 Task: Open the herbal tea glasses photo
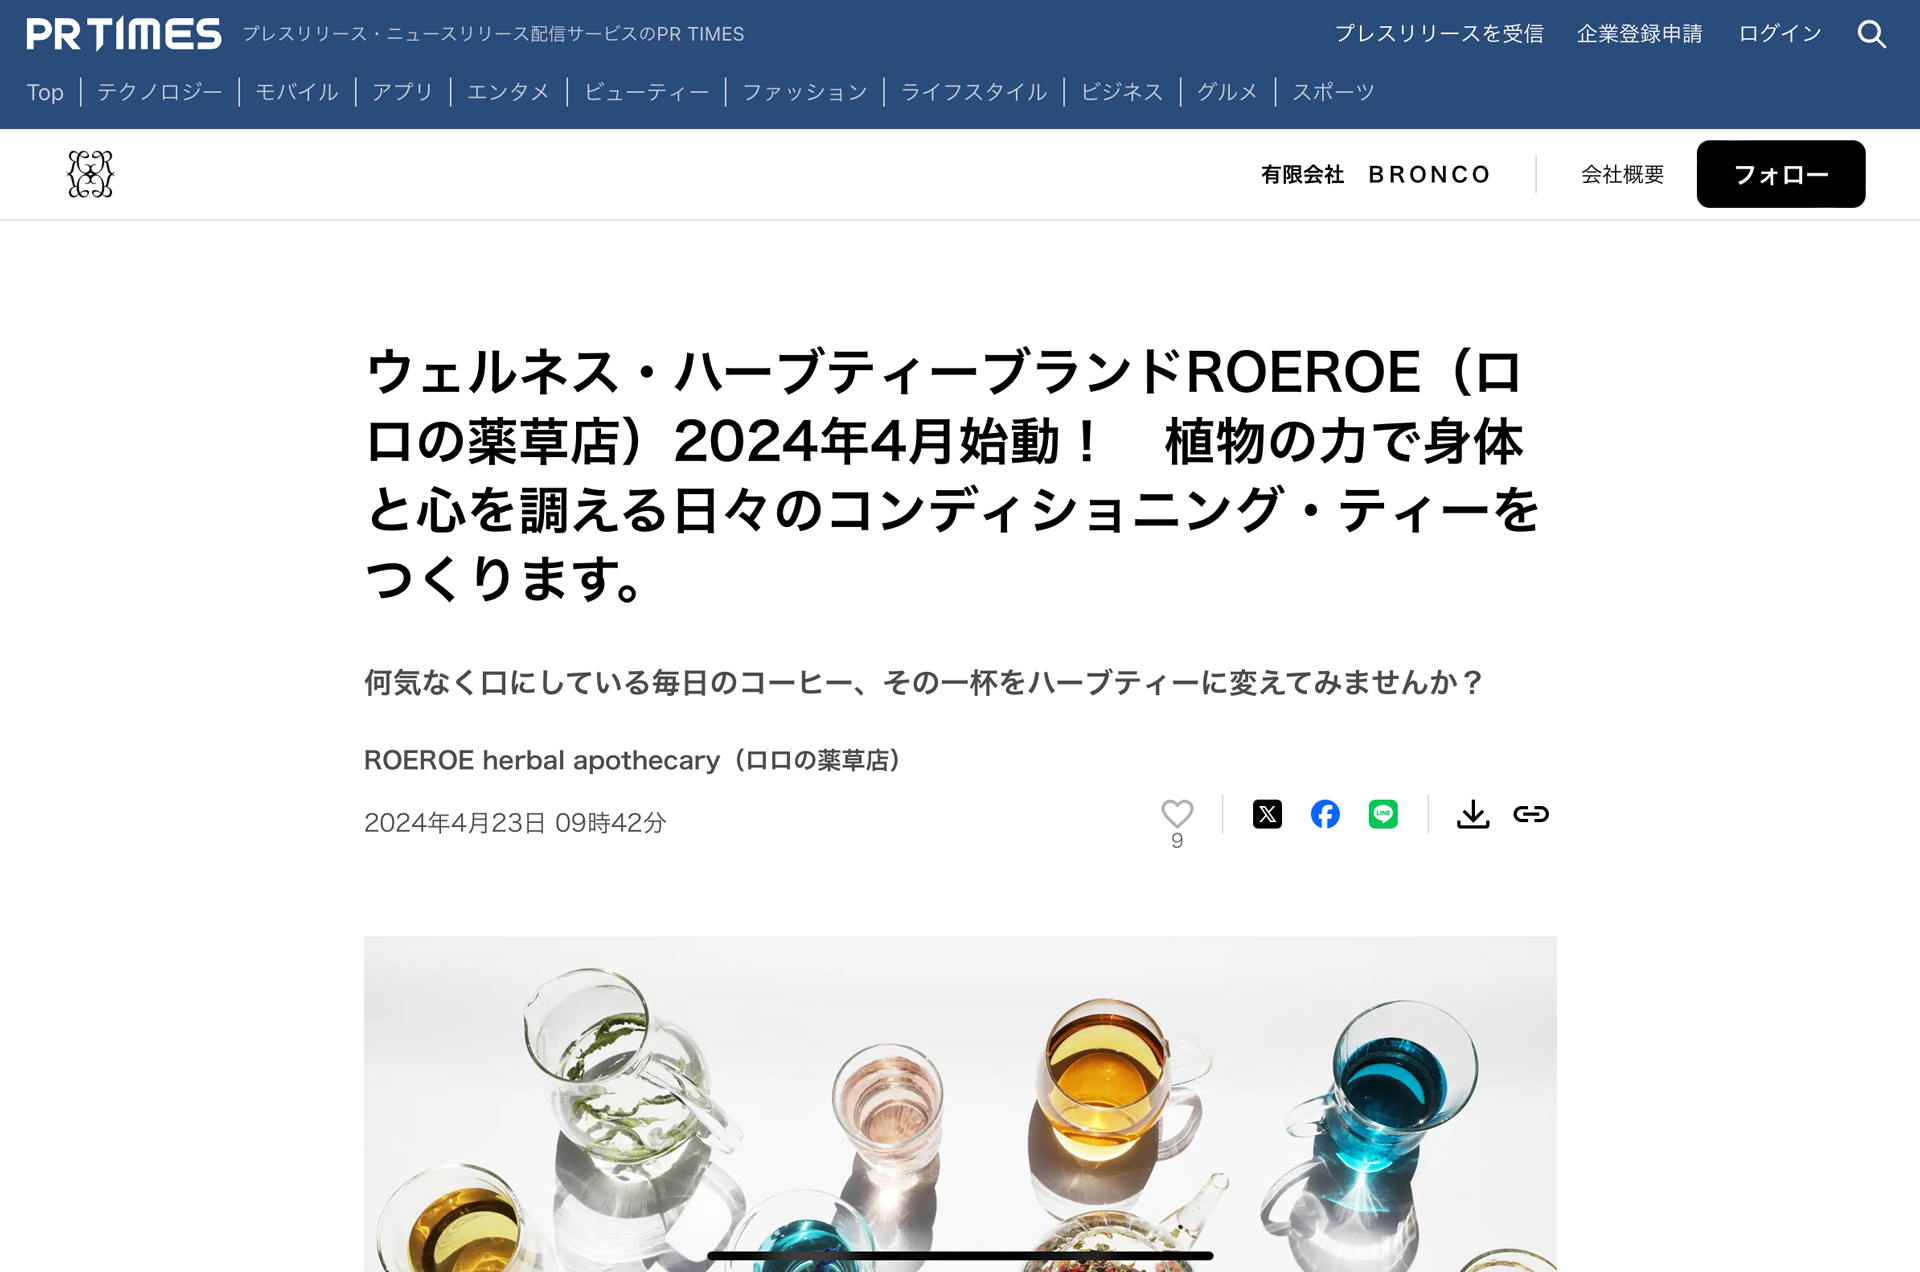point(960,1104)
